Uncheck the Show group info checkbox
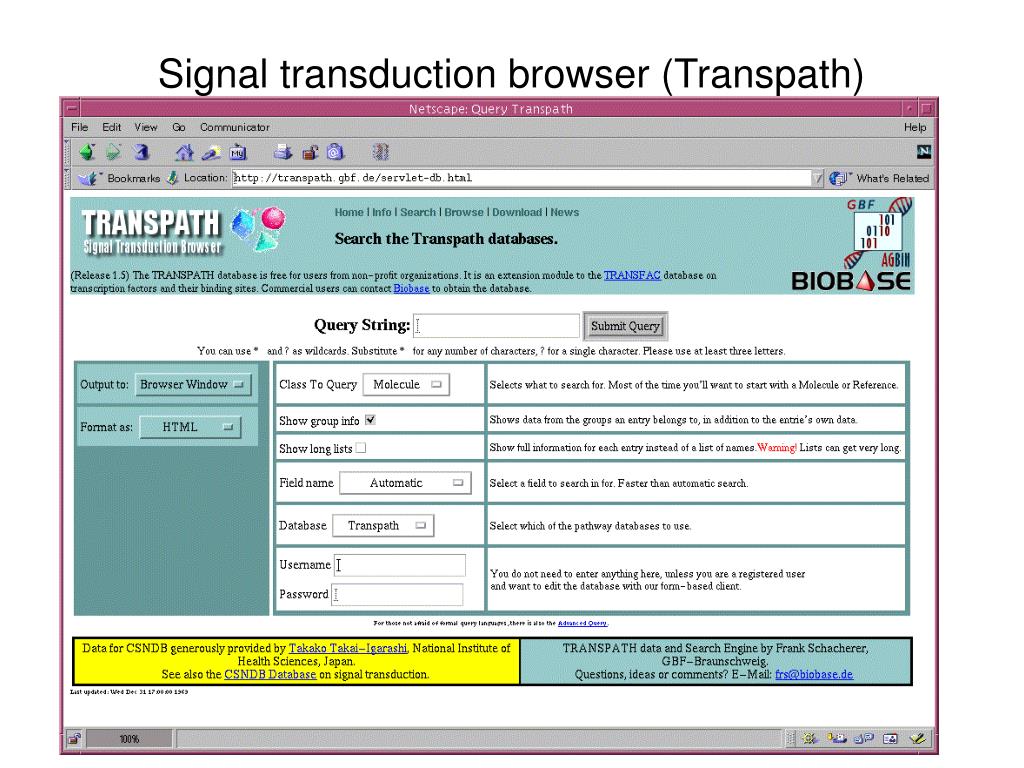 pyautogui.click(x=370, y=420)
